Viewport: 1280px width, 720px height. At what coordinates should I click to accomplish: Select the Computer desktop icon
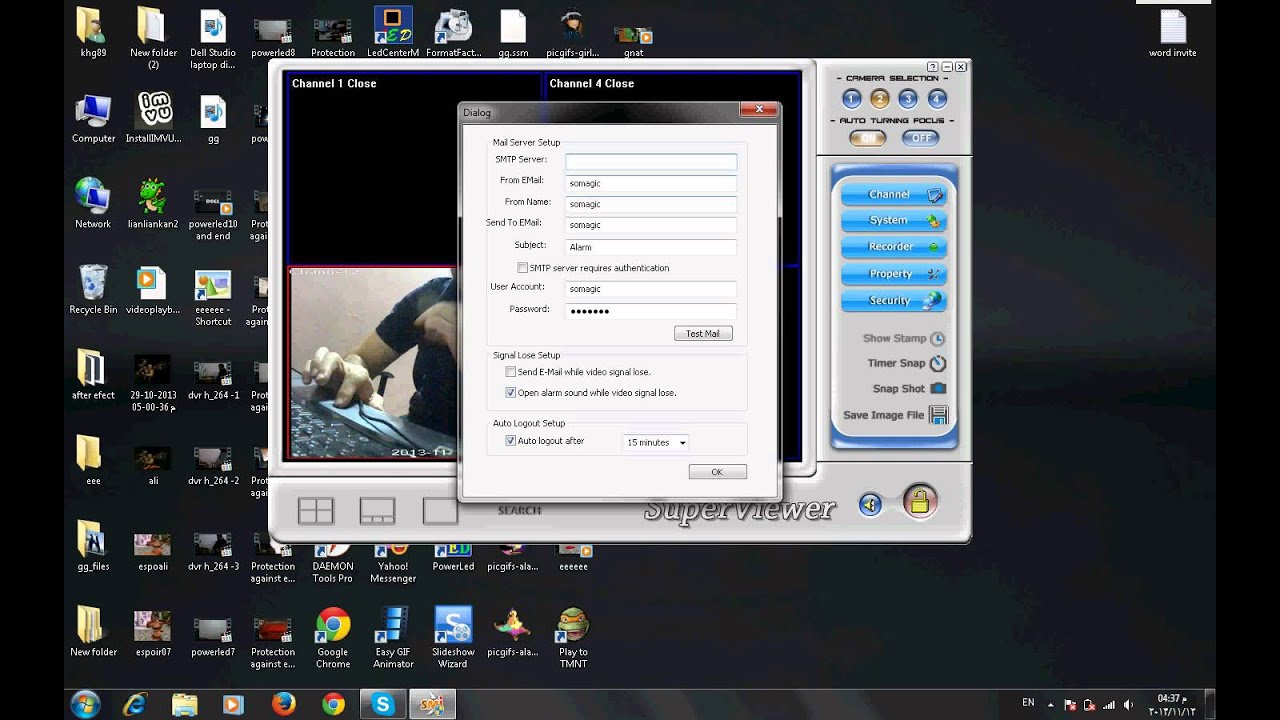[x=93, y=119]
